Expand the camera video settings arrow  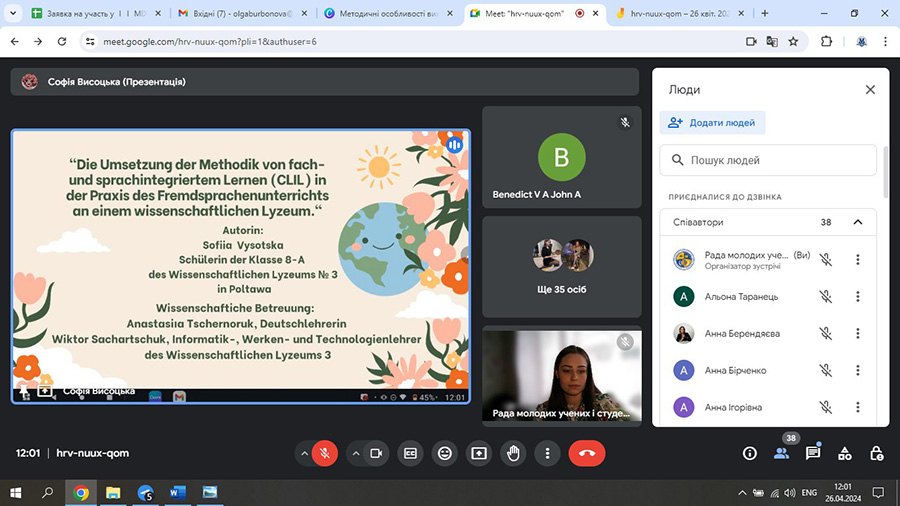[x=356, y=453]
